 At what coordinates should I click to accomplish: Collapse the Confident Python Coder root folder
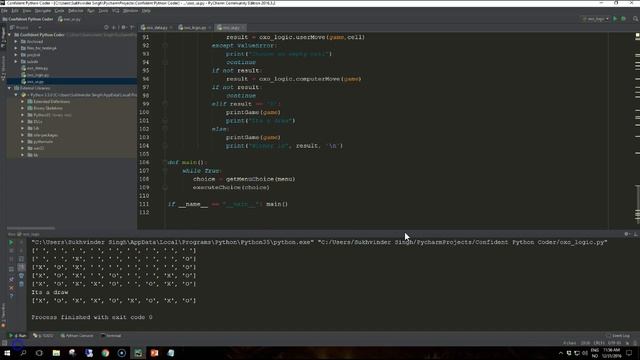(x=9, y=35)
